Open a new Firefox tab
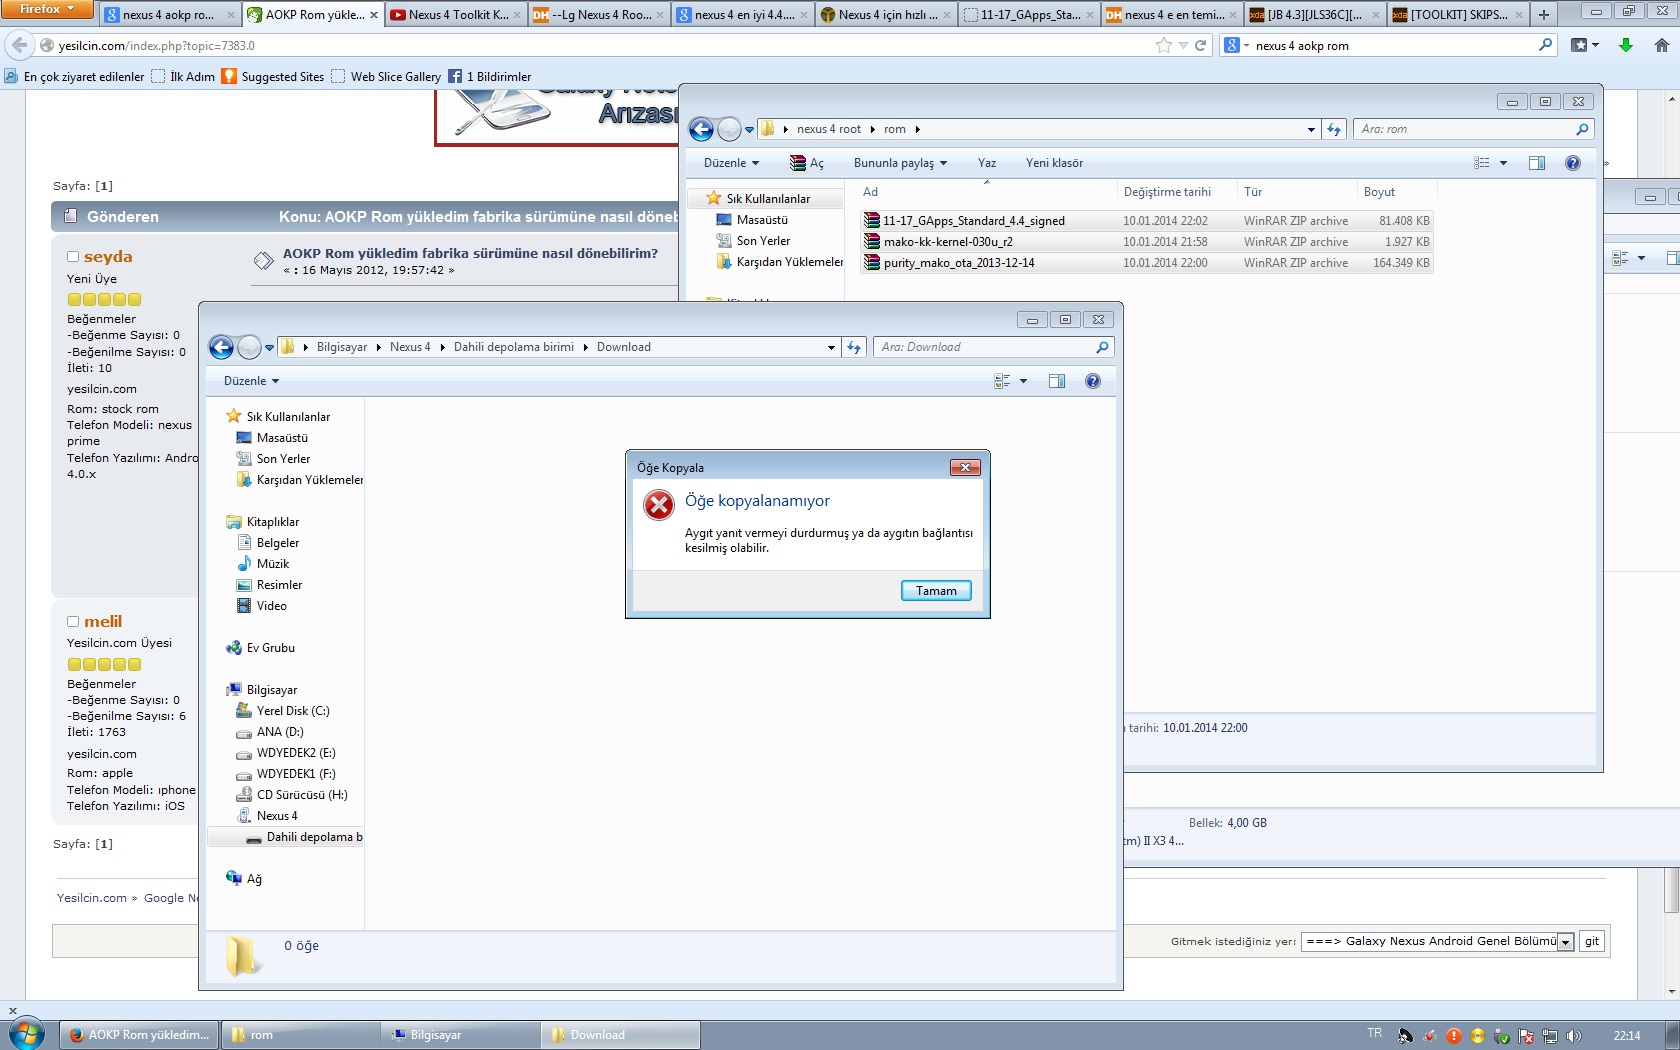Viewport: 1680px width, 1050px height. [x=1544, y=14]
